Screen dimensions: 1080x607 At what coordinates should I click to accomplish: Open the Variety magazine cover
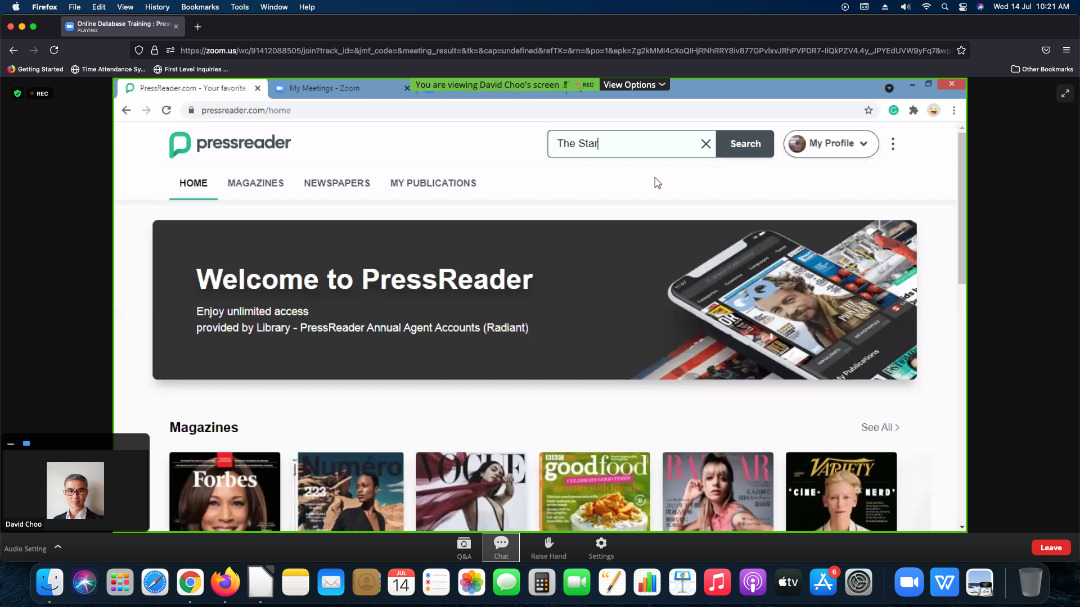(x=841, y=491)
